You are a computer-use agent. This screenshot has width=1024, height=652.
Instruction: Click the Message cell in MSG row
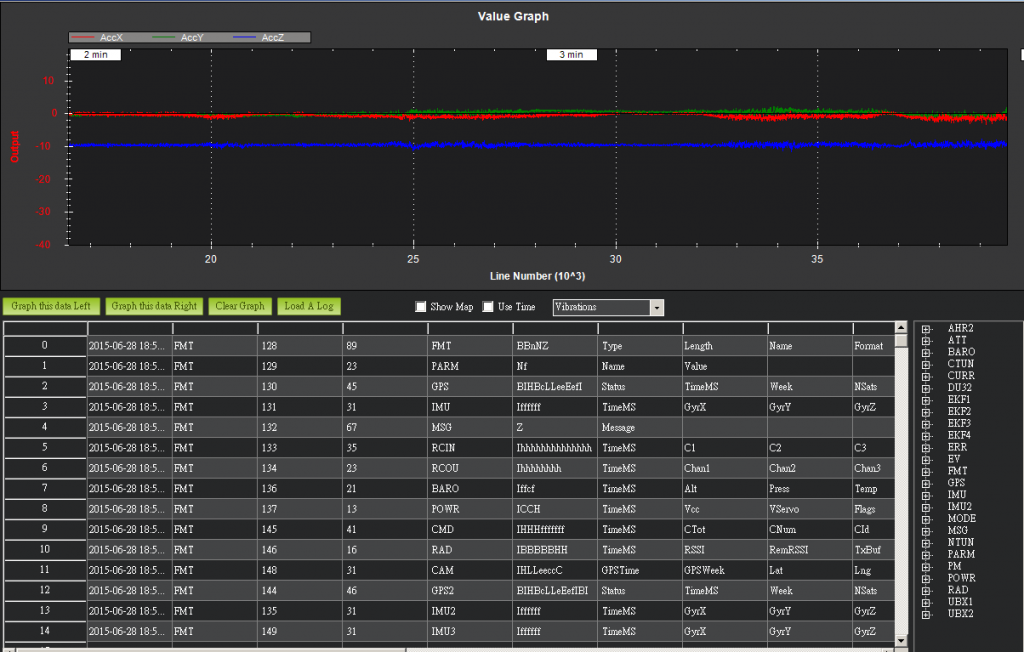640,427
